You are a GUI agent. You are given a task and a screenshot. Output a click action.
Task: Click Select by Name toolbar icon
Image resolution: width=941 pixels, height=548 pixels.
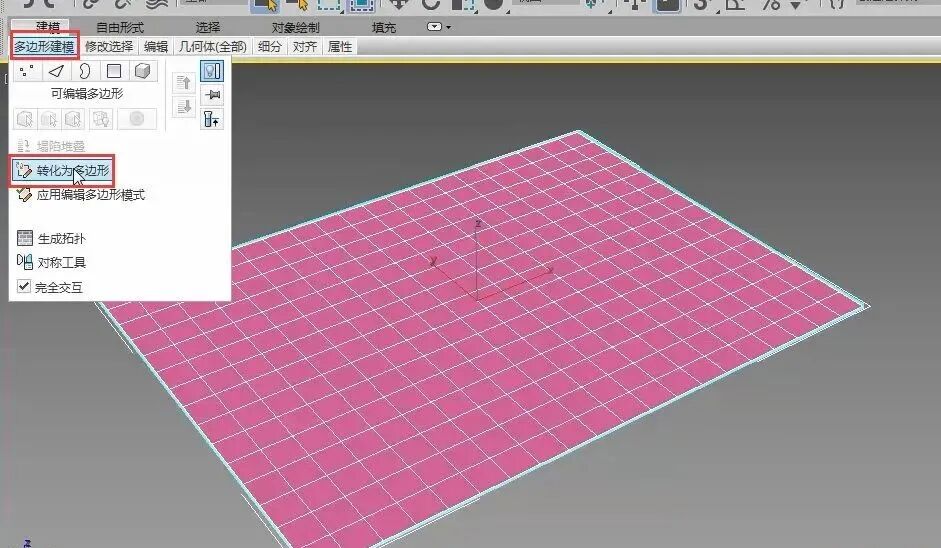[298, 5]
